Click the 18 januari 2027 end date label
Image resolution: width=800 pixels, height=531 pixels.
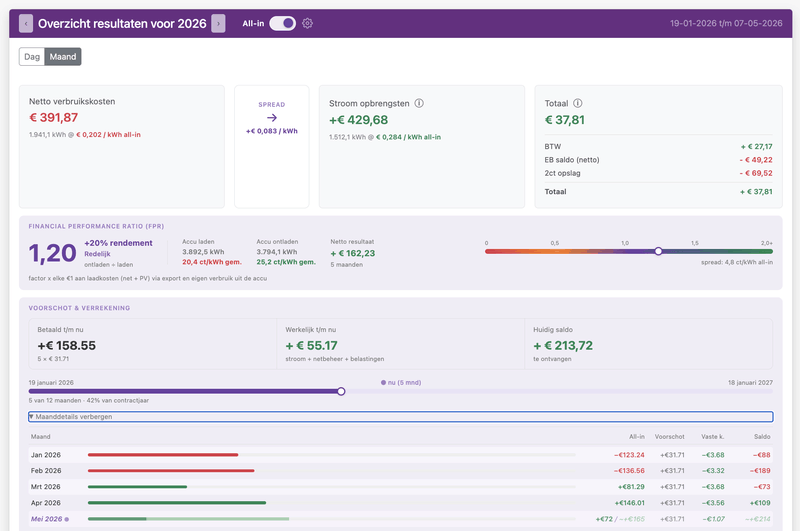coord(750,383)
